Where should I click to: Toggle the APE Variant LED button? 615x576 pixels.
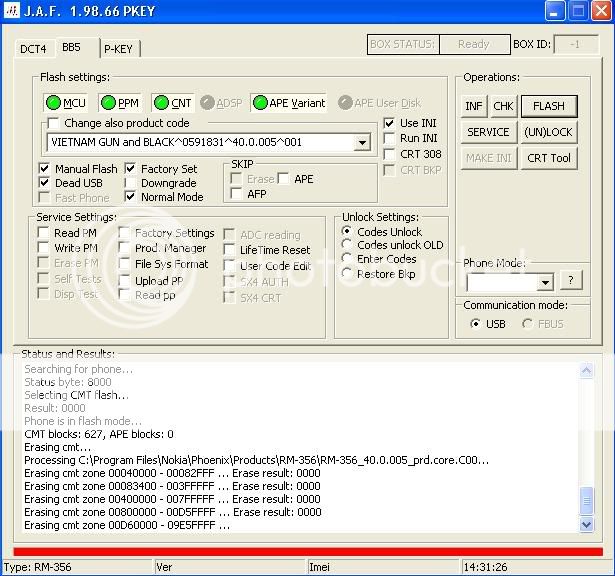[x=259, y=102]
